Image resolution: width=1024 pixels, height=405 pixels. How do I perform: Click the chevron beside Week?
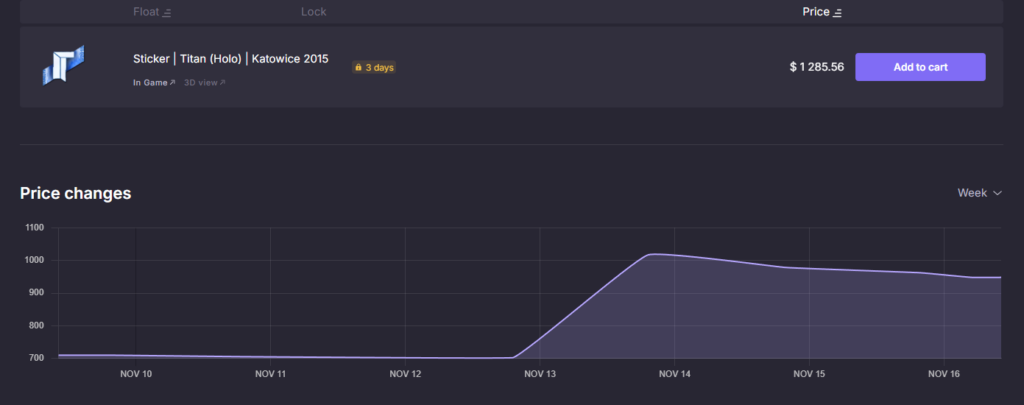click(997, 193)
